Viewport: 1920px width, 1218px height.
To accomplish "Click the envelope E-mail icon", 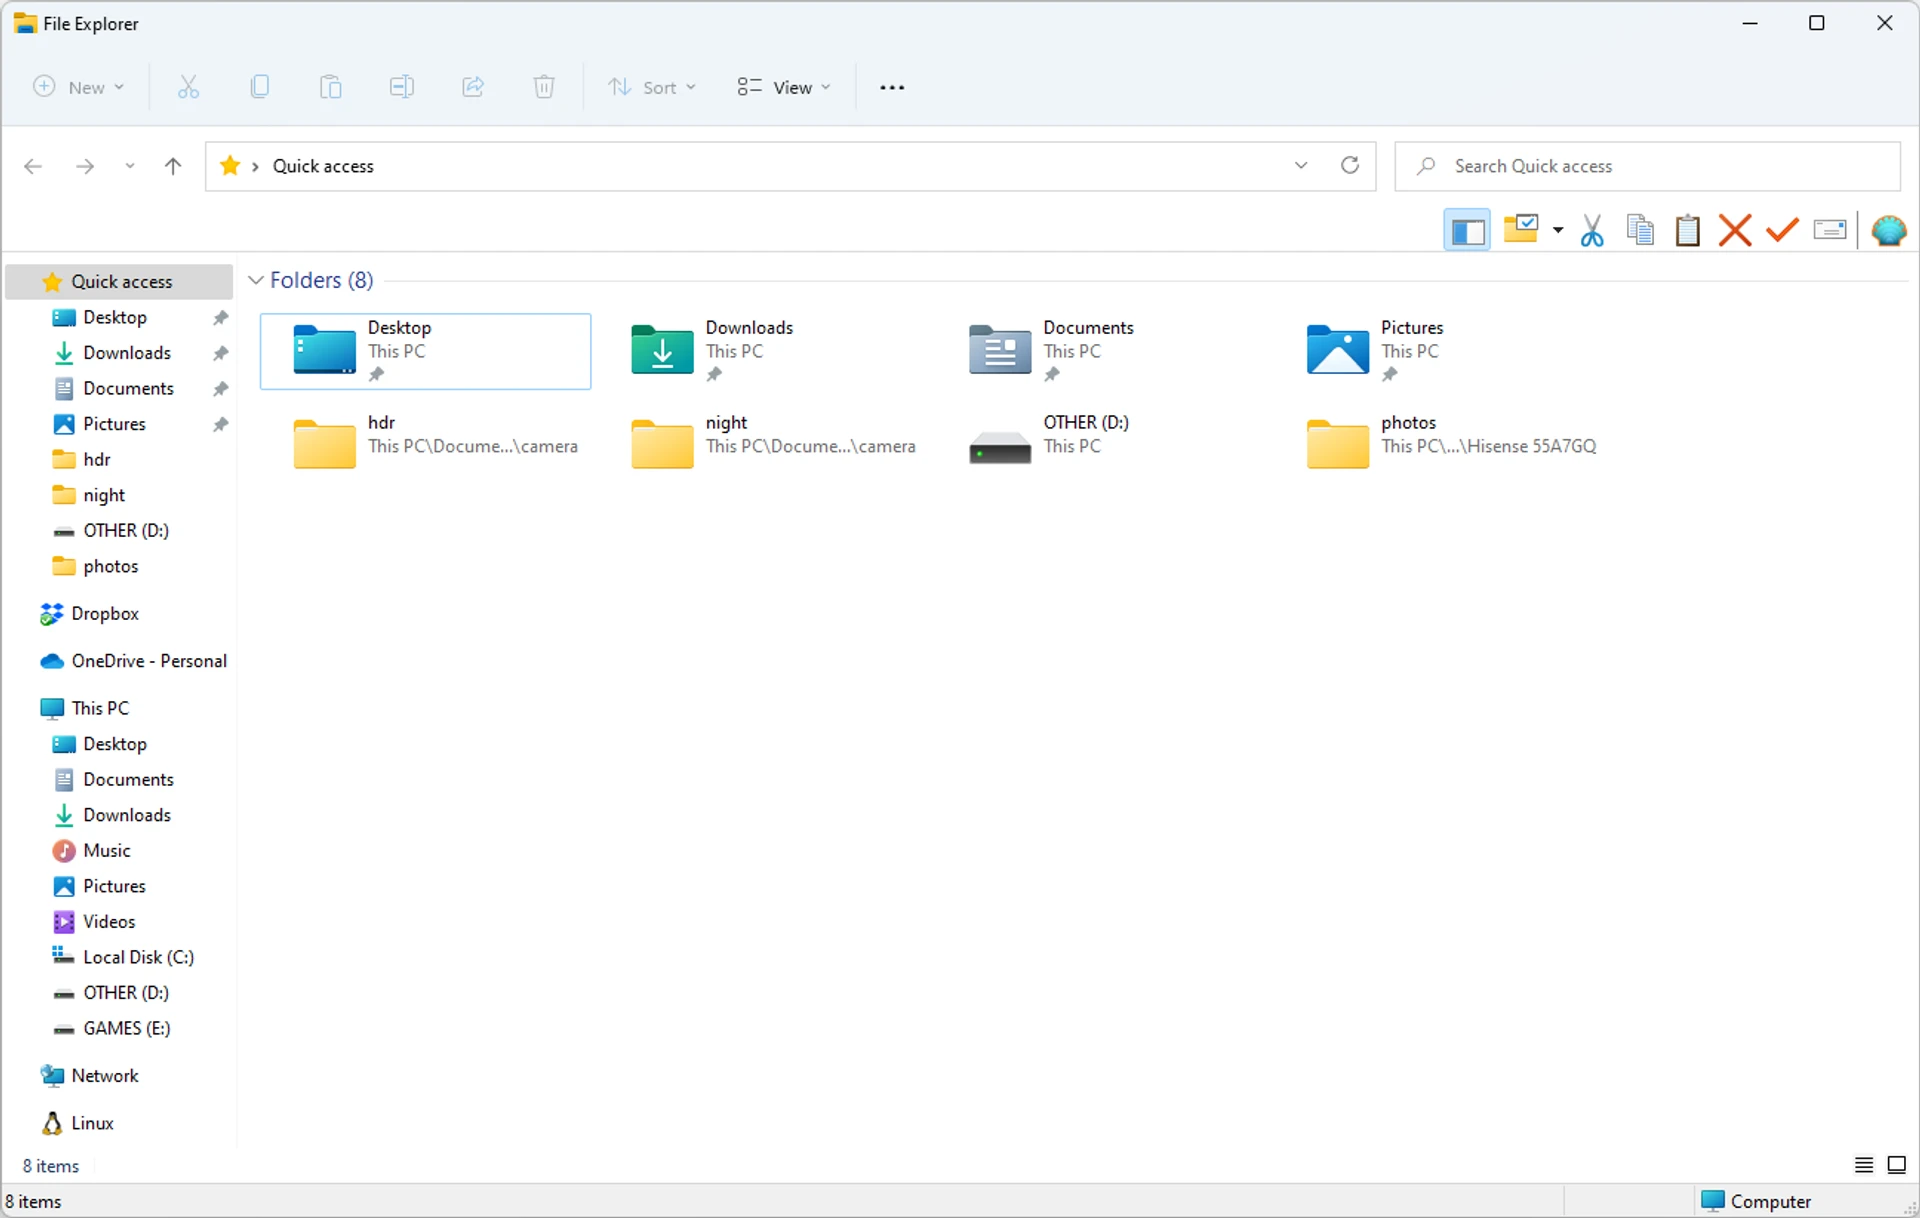I will pyautogui.click(x=1830, y=231).
